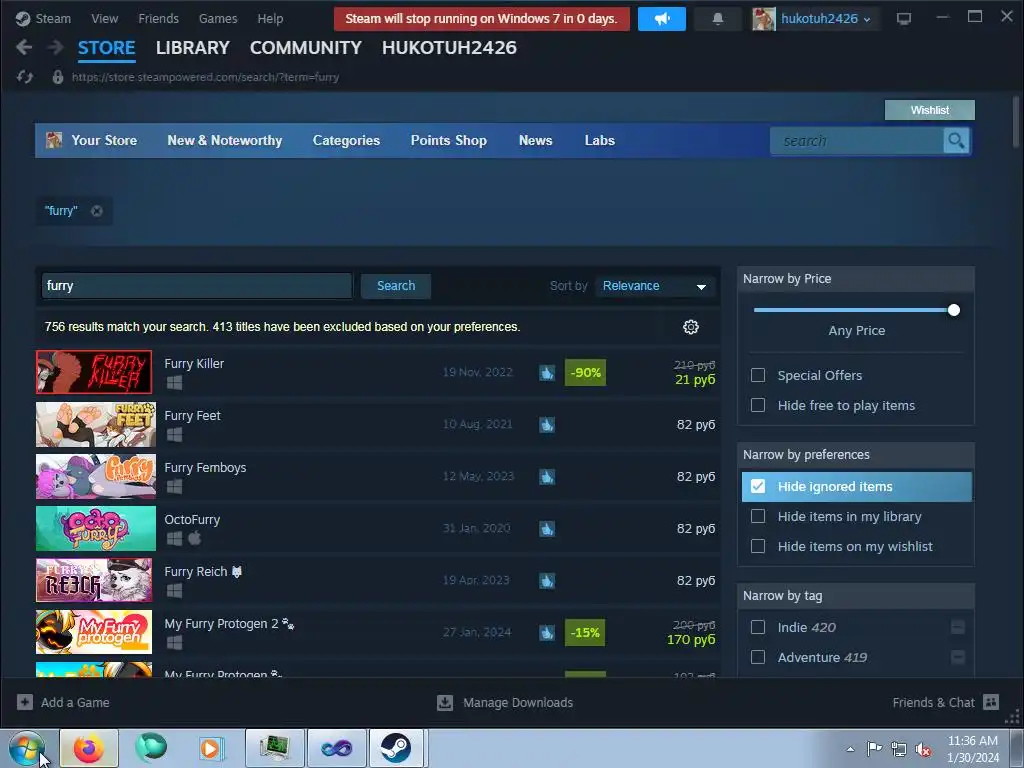Click the furry search term field
The image size is (1024, 768).
point(197,286)
